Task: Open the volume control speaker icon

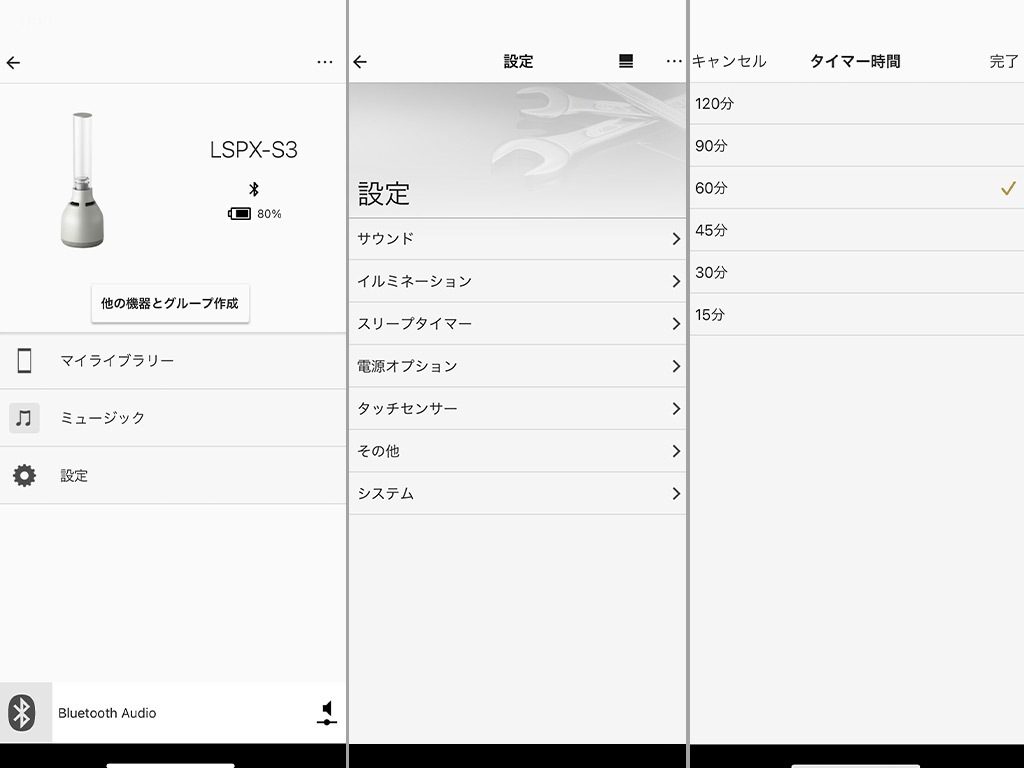Action: (x=327, y=712)
